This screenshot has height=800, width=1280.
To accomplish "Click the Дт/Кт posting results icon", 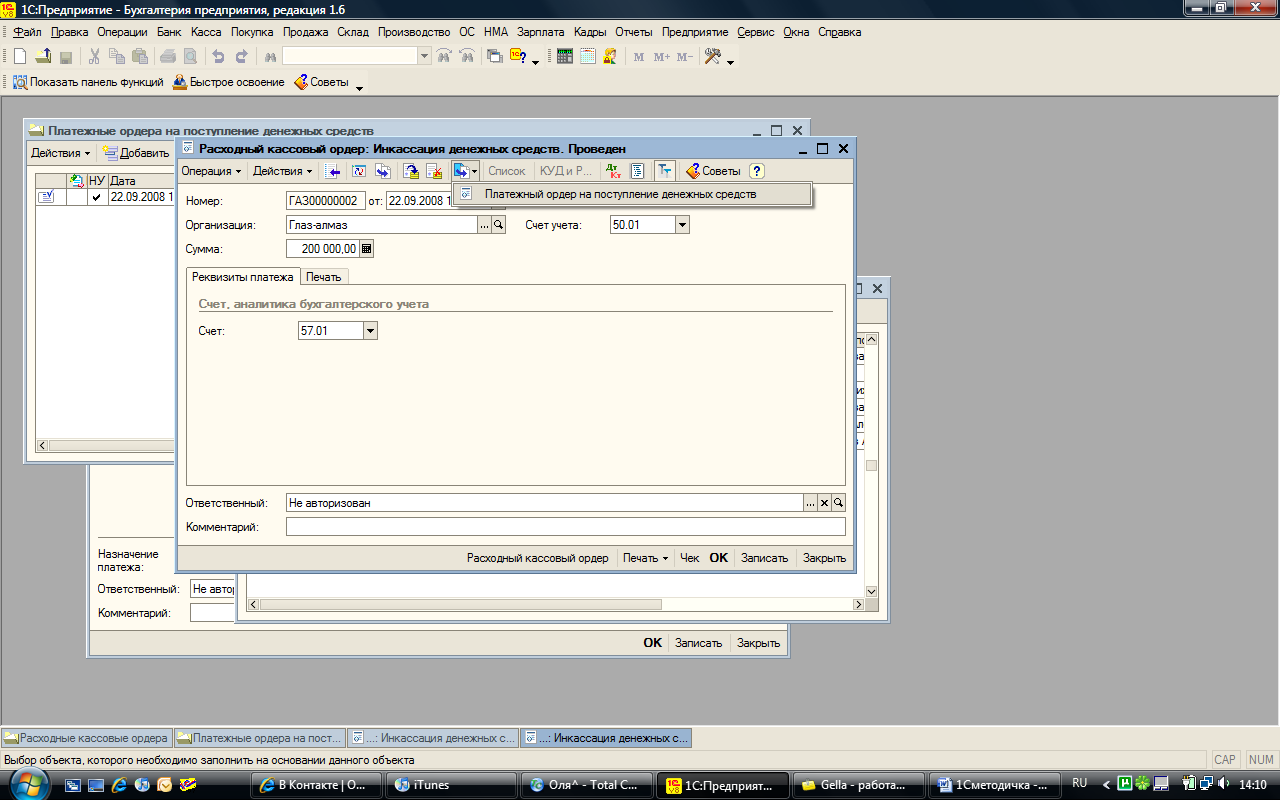I will coord(614,171).
